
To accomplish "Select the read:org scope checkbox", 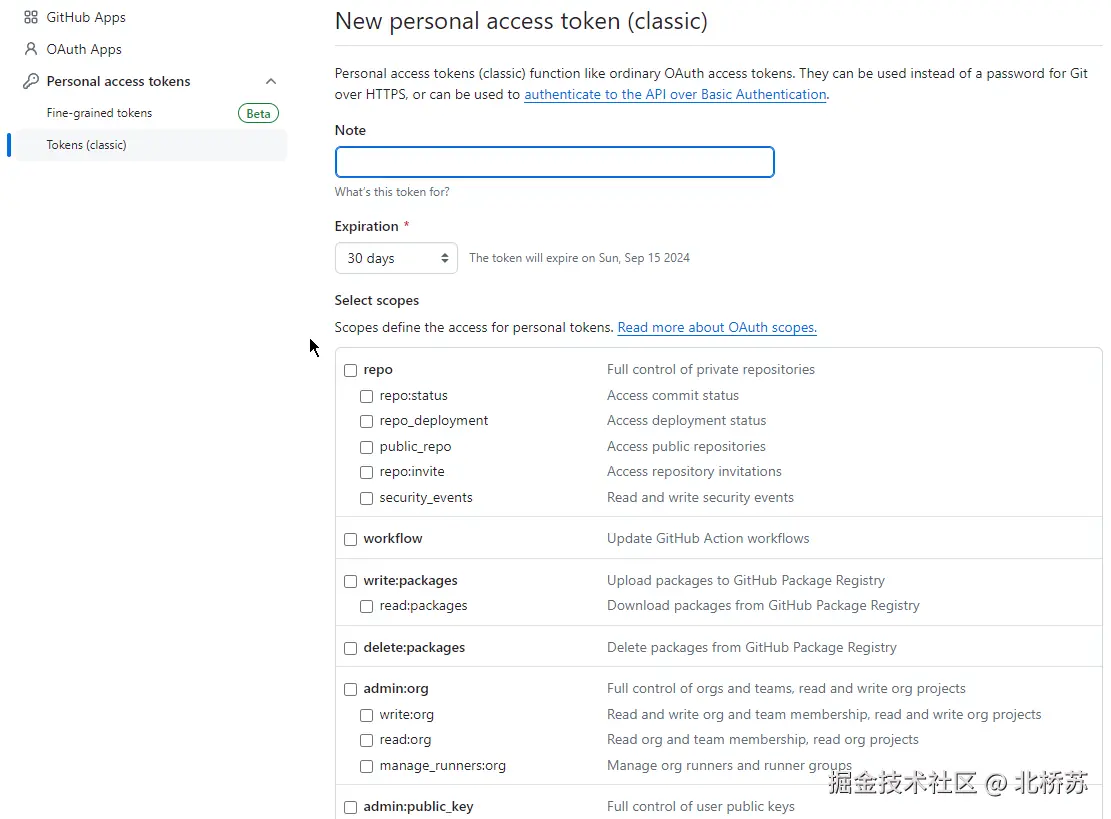I will pos(367,740).
